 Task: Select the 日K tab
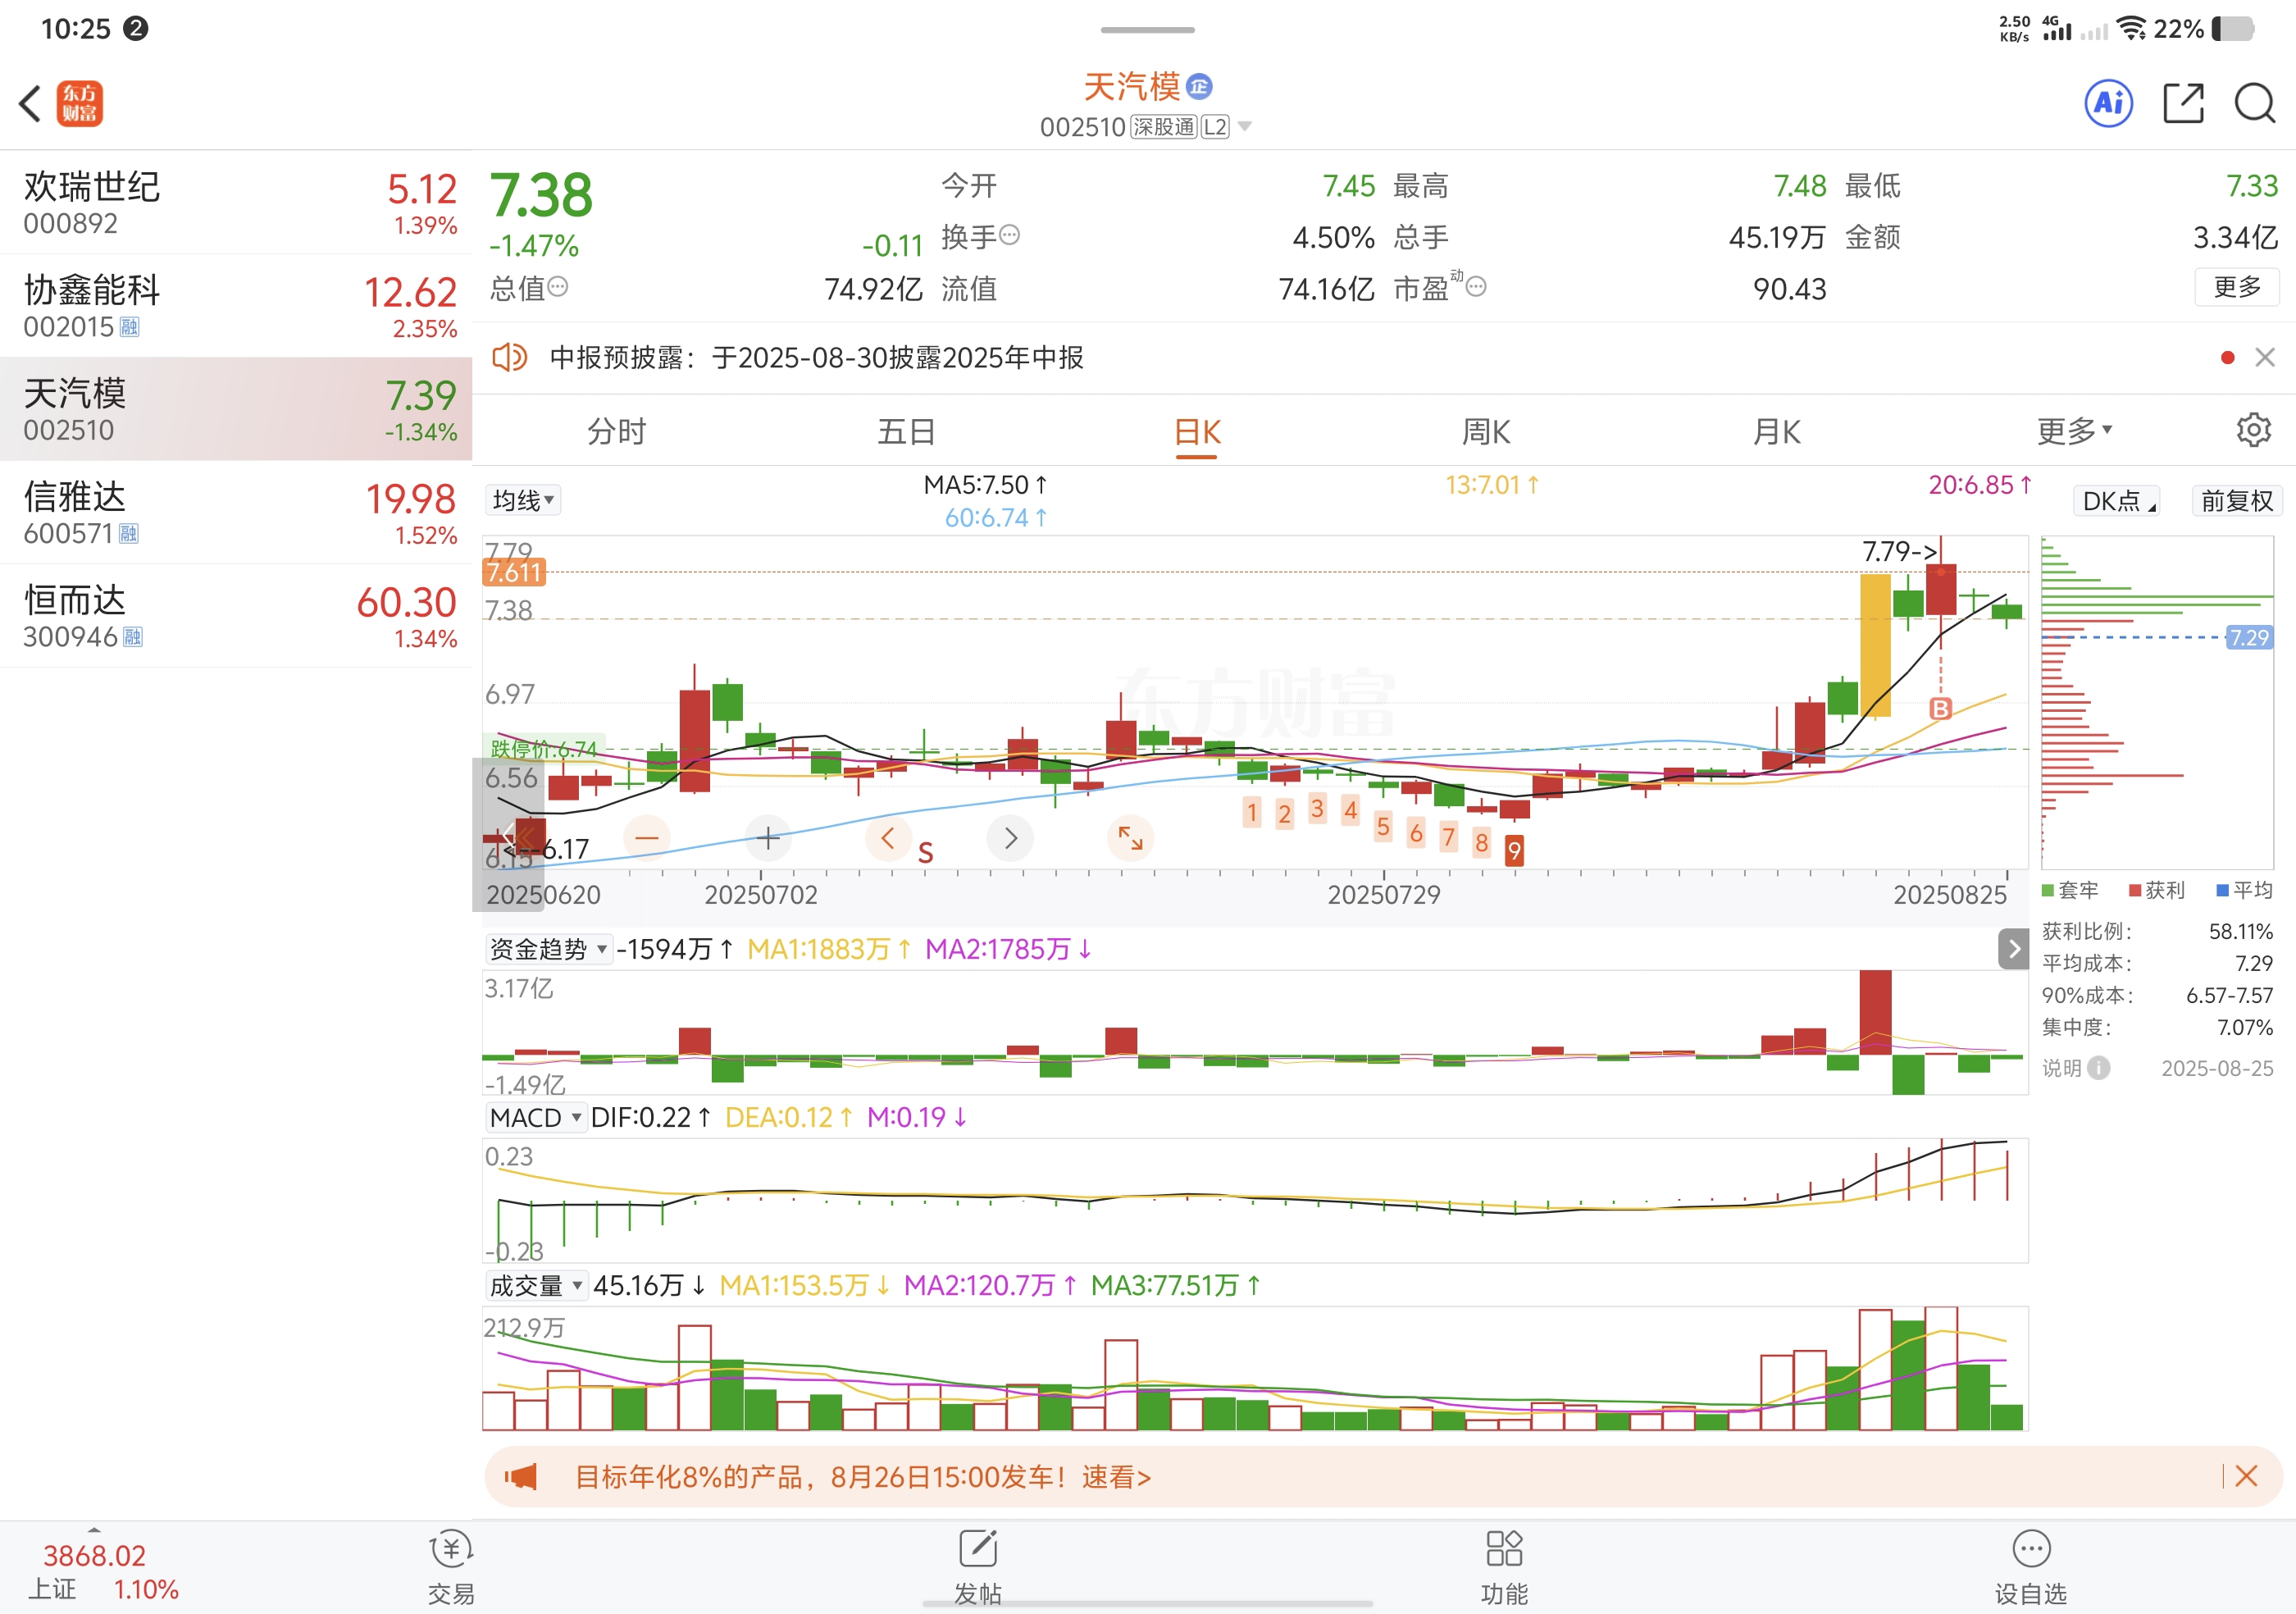point(1197,432)
